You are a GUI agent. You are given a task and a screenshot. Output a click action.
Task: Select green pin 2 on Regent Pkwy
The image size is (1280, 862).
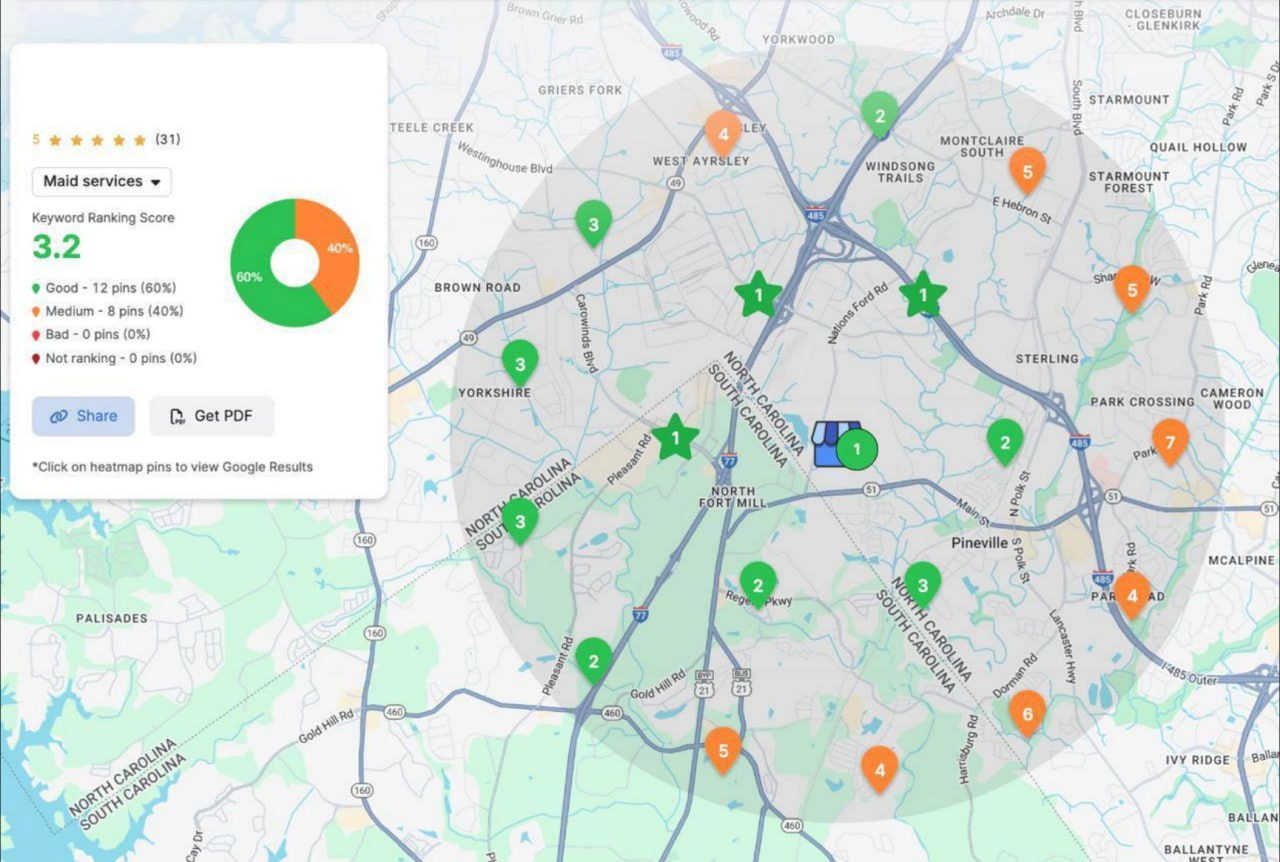tap(758, 584)
